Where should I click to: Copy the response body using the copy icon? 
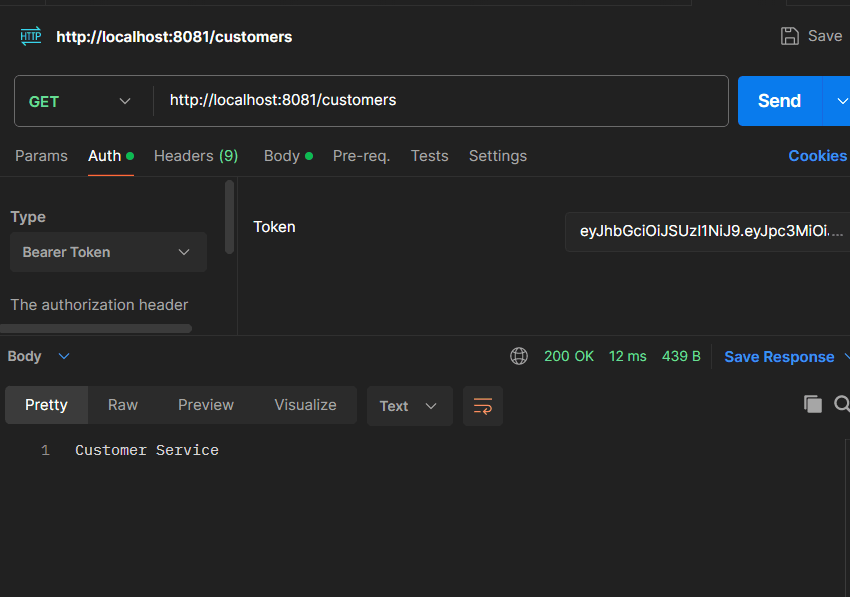coord(813,404)
